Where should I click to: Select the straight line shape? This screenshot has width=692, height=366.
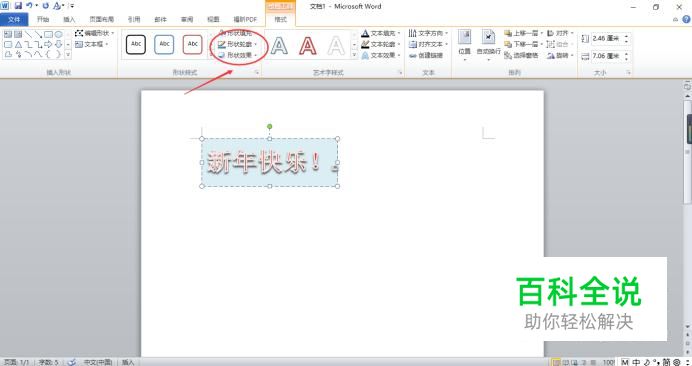(28, 34)
